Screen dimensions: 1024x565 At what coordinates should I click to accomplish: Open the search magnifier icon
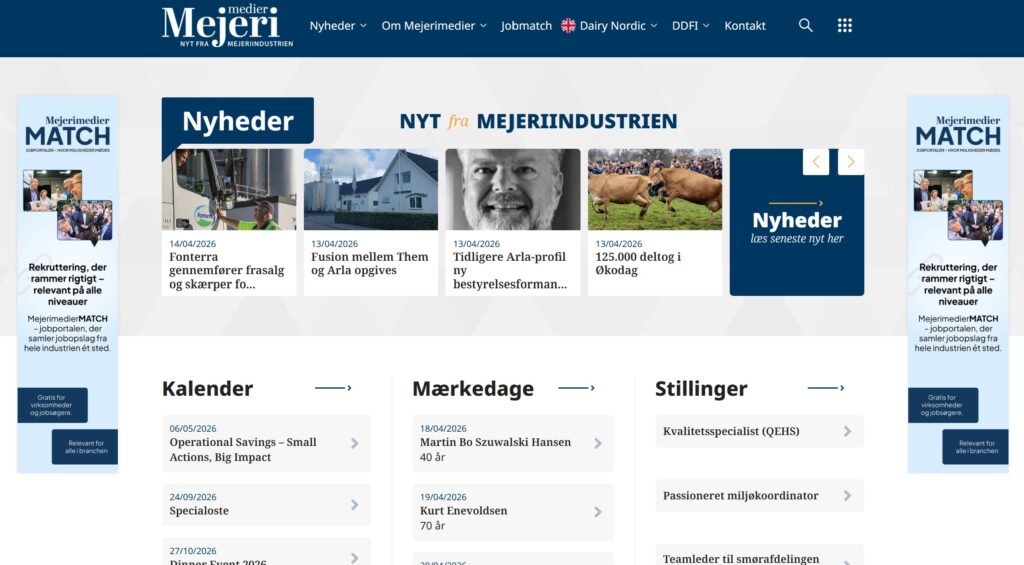[805, 25]
